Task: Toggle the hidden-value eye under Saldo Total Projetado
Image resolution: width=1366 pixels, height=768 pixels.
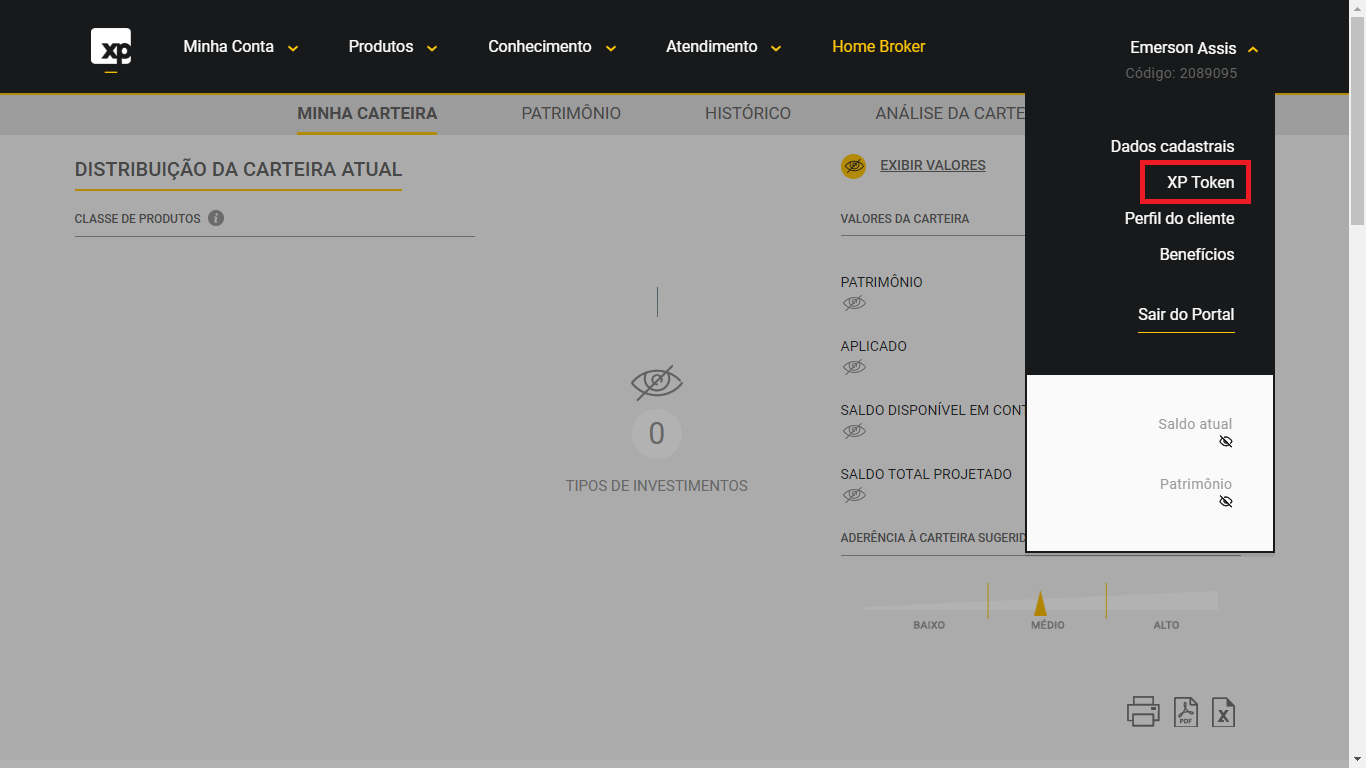Action: click(854, 495)
